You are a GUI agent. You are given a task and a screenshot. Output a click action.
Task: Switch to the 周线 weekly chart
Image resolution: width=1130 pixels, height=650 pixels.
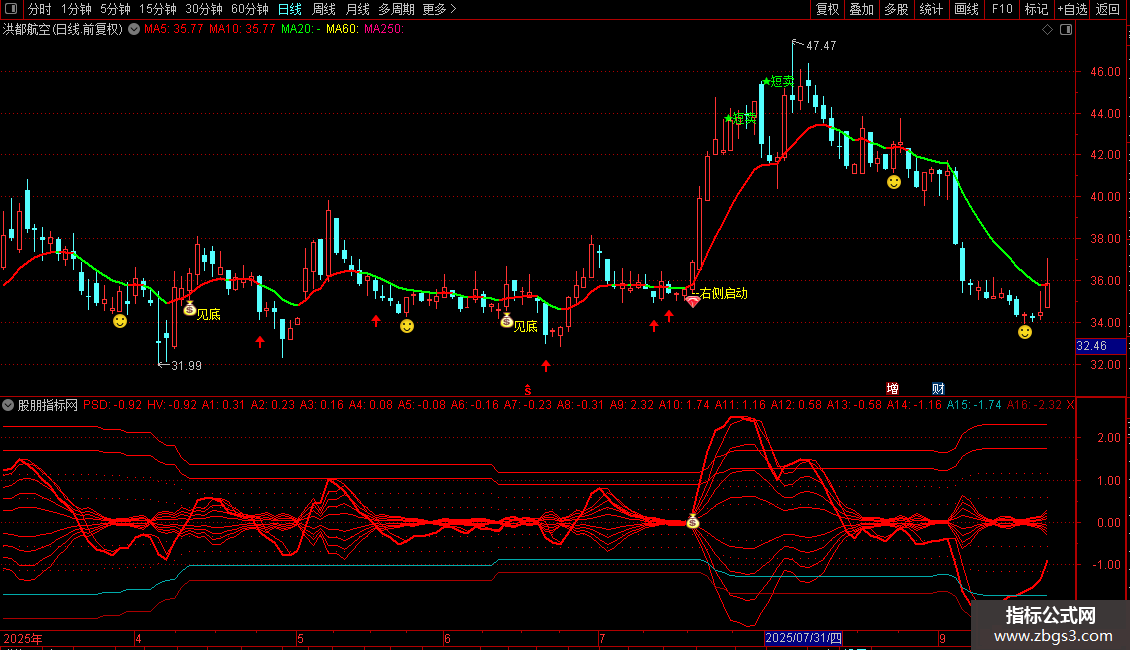324,9
